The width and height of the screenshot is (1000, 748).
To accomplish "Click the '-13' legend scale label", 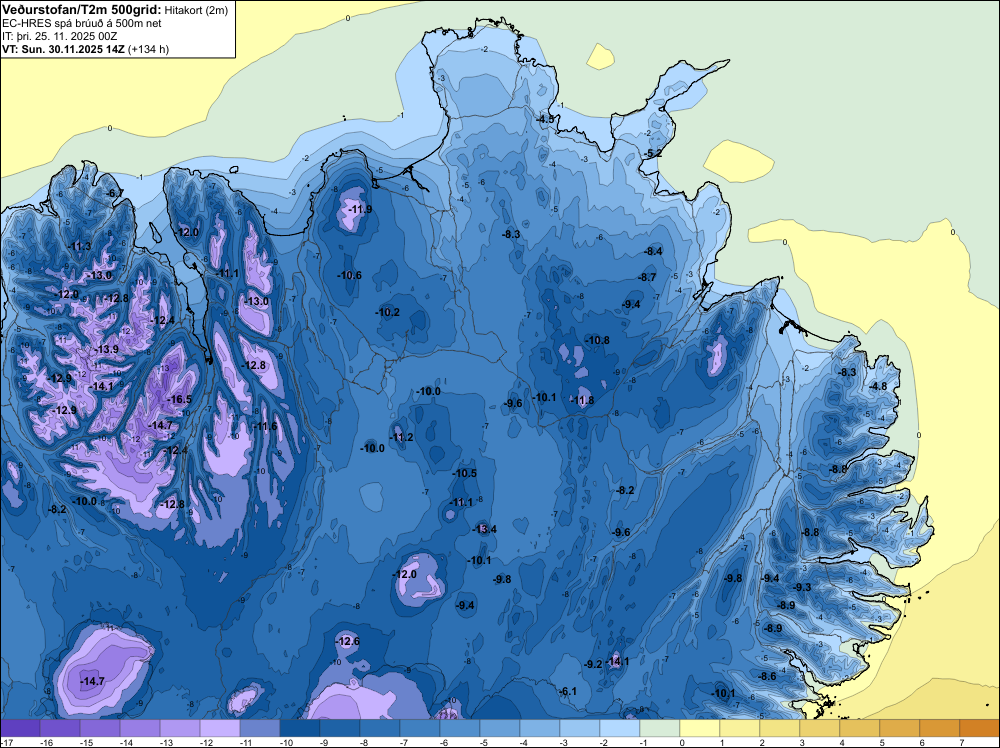I will [166, 742].
